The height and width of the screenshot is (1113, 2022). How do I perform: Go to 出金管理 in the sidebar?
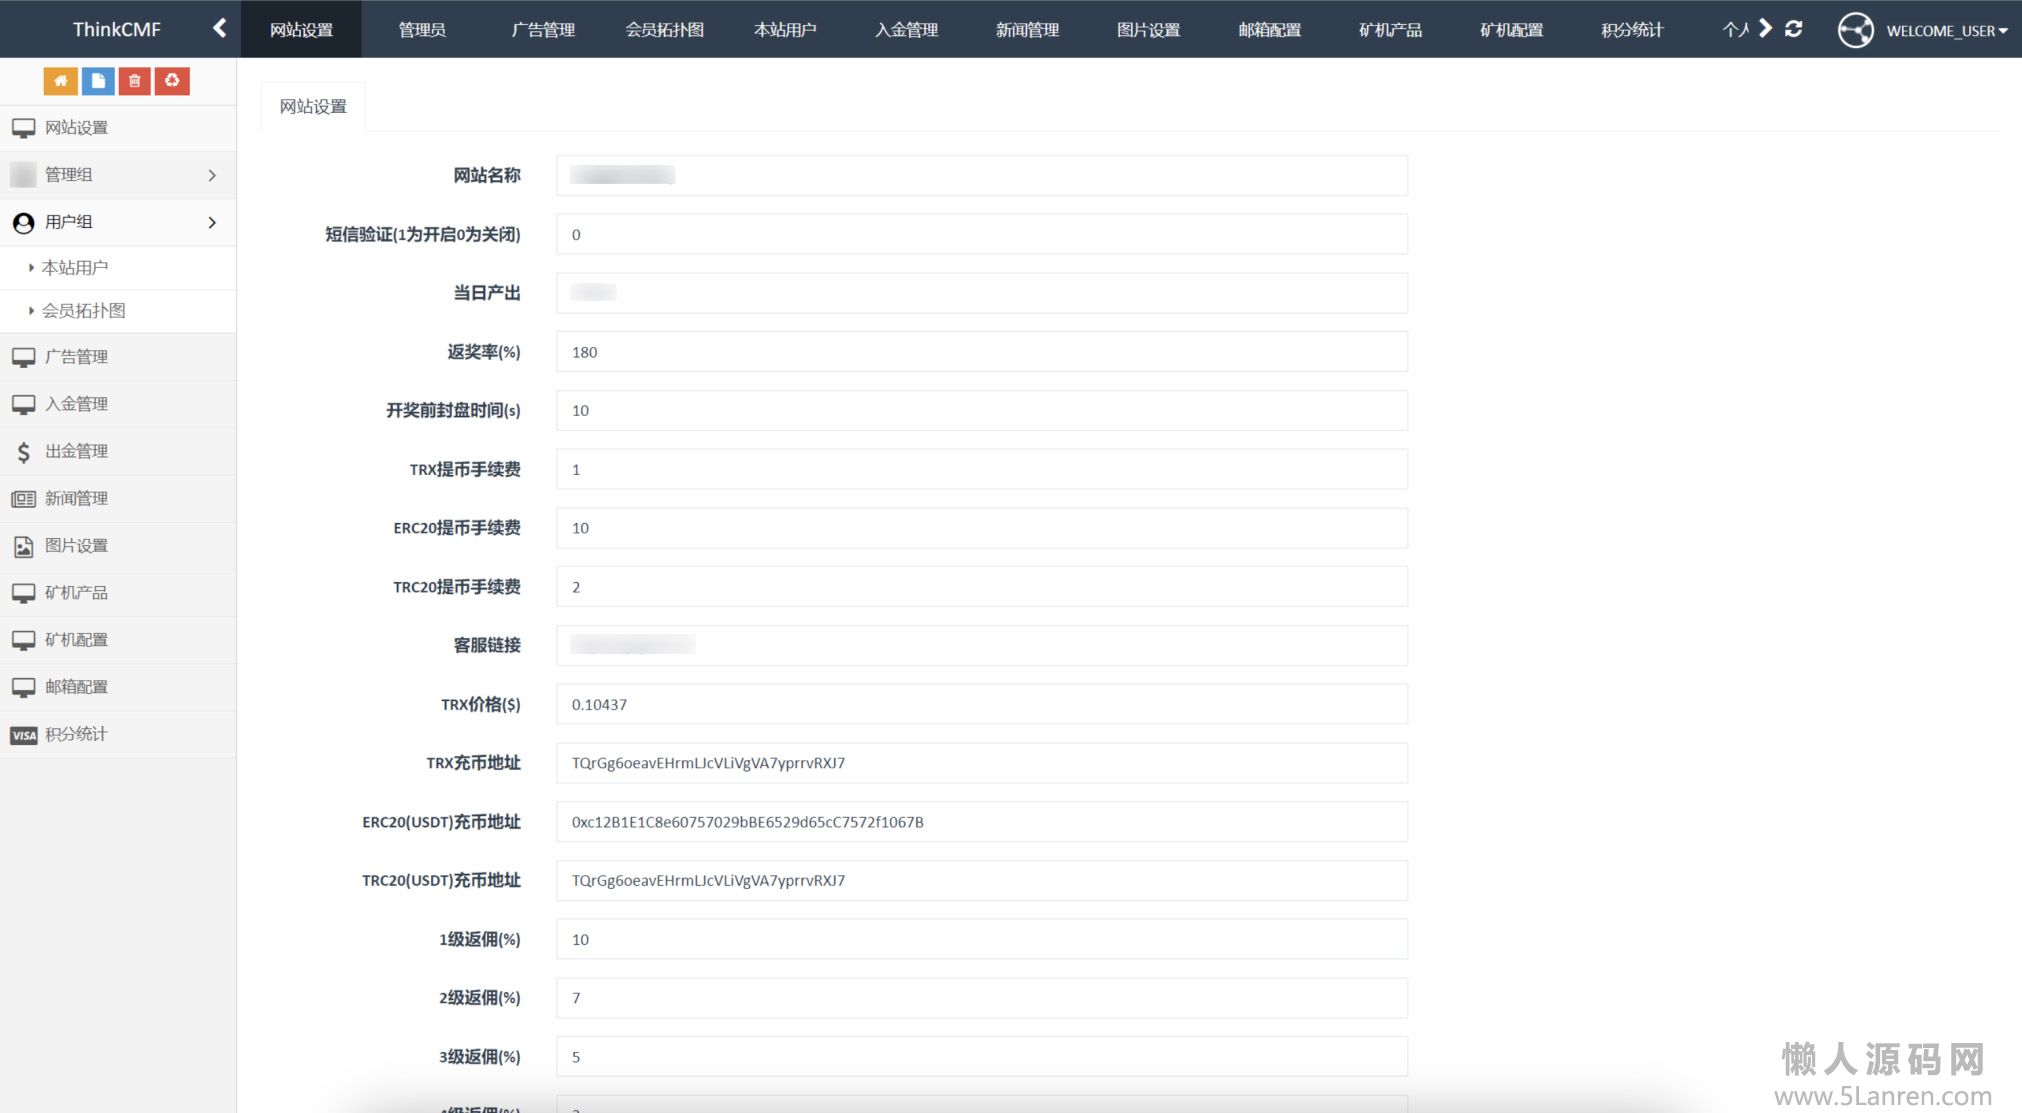click(76, 451)
